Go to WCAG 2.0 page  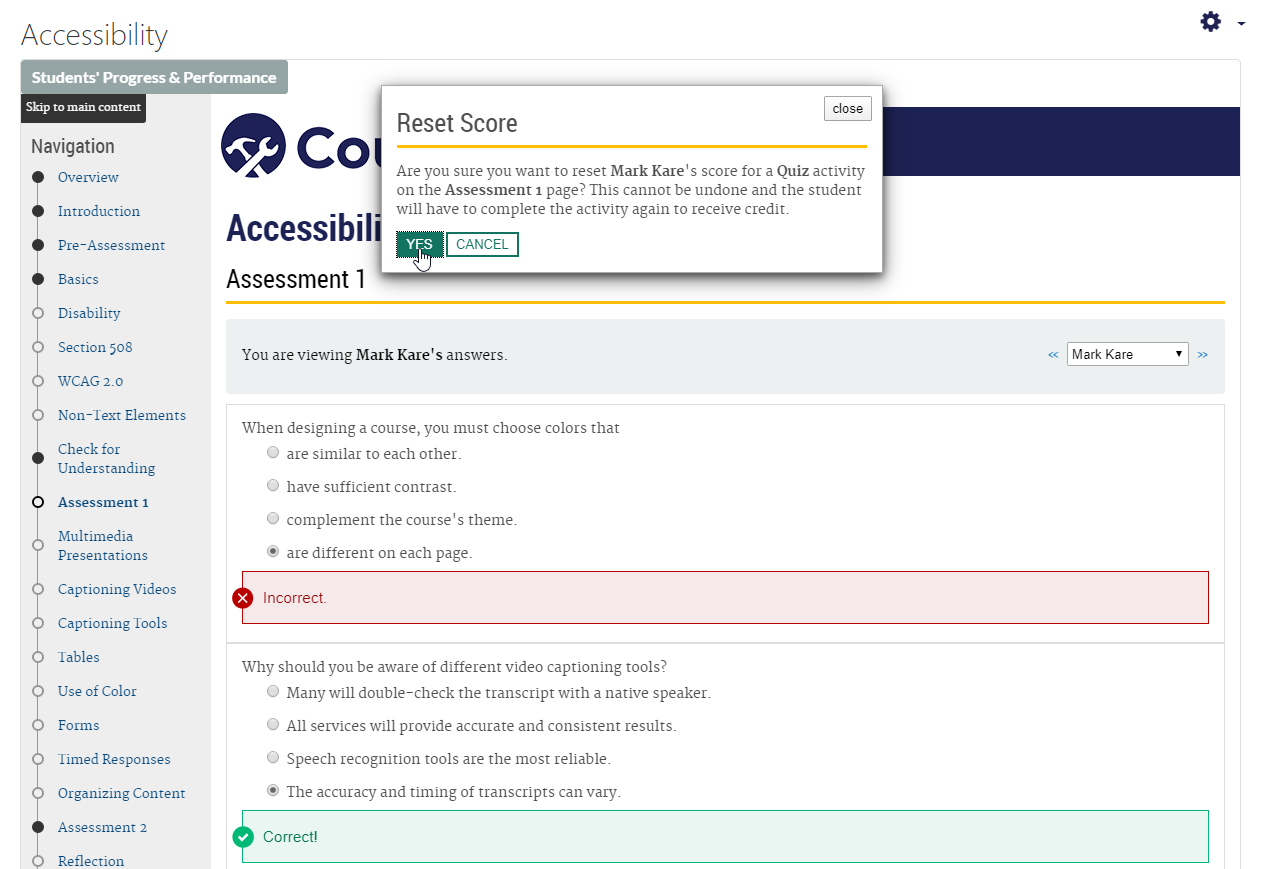[x=90, y=381]
